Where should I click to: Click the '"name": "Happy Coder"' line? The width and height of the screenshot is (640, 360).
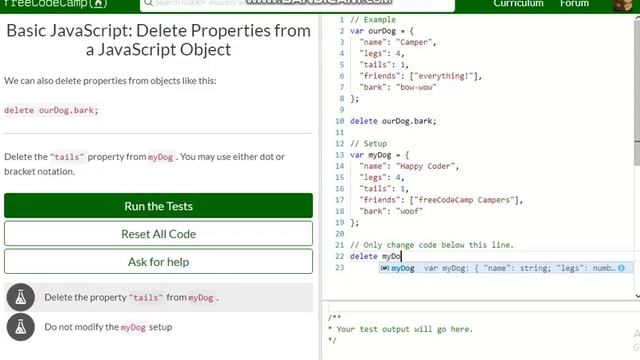[x=409, y=166]
